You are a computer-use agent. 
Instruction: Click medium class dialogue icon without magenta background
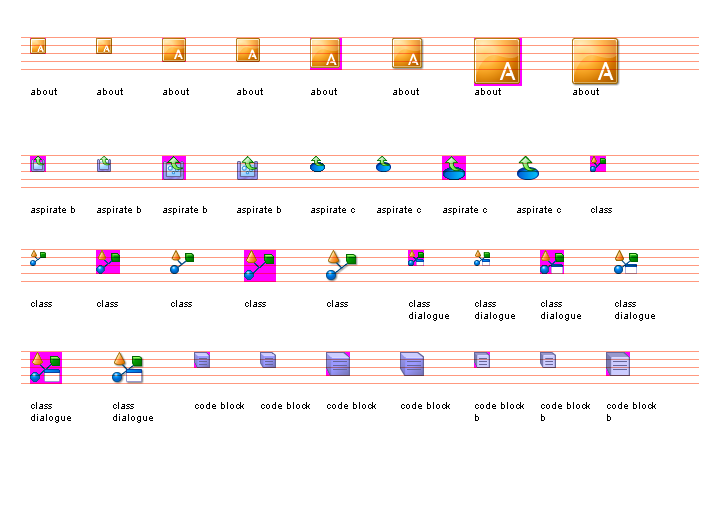[x=626, y=262]
